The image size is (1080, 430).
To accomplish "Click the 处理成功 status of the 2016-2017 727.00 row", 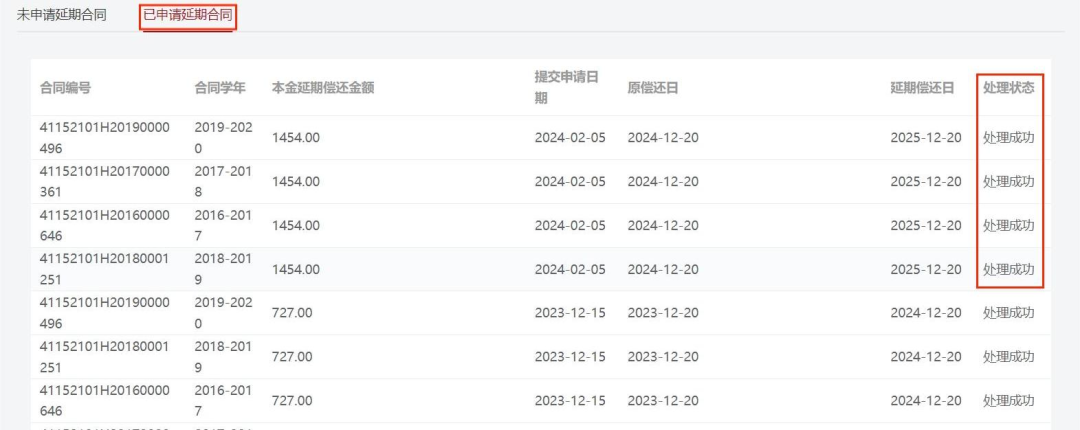I will coord(1008,401).
